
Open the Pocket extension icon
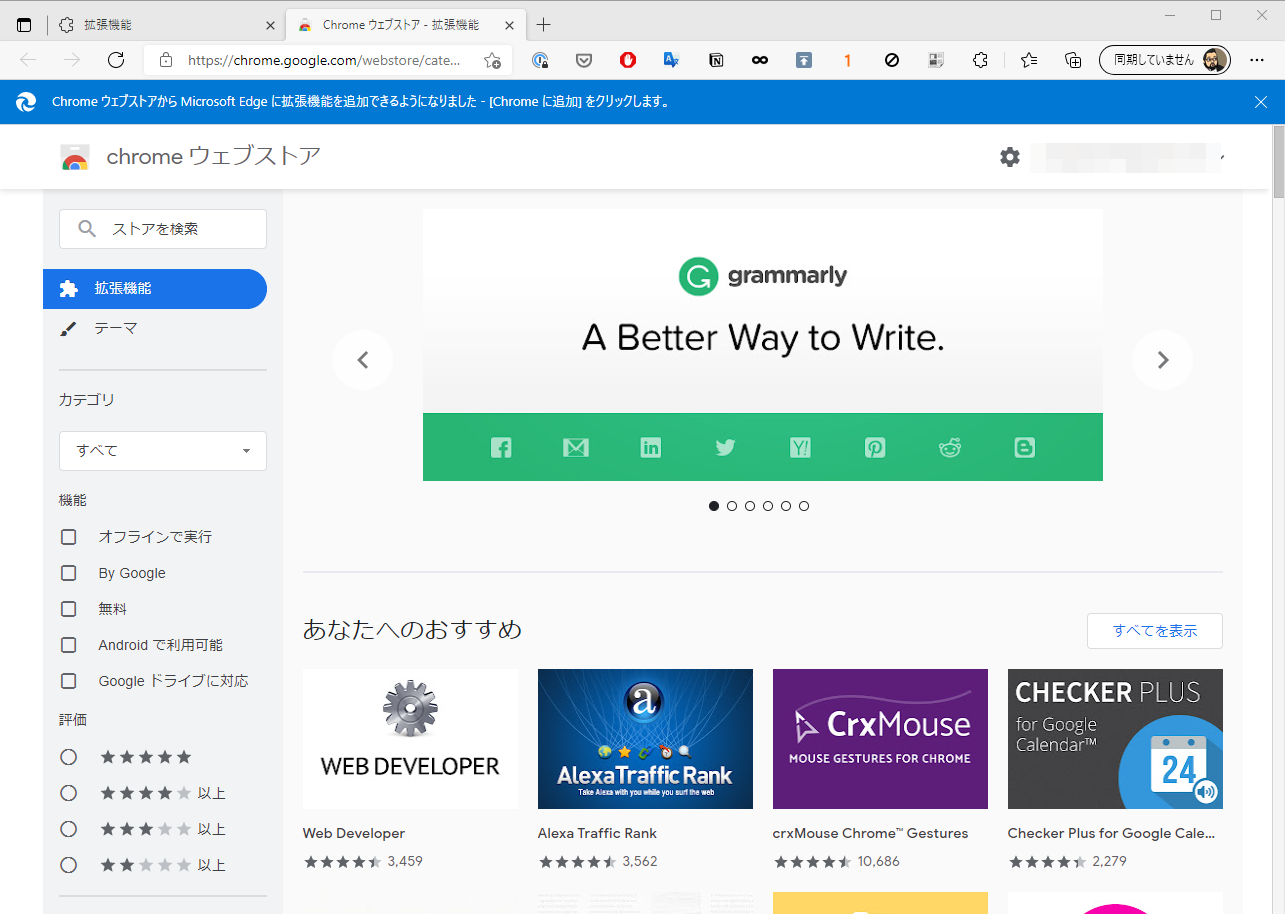(584, 60)
